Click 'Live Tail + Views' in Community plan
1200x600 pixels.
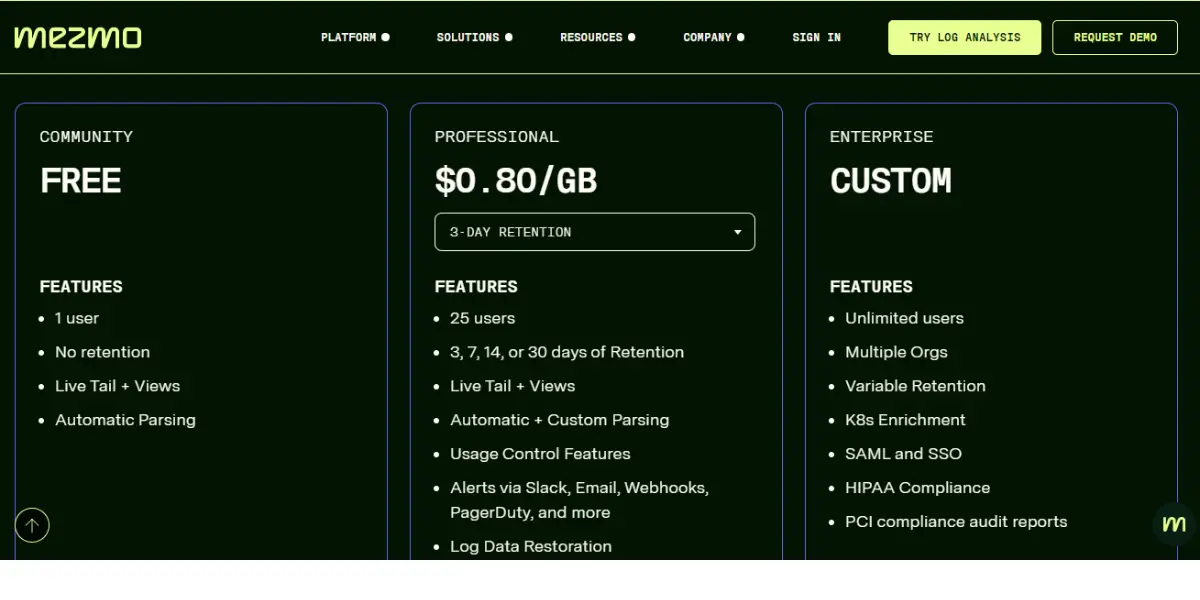click(x=118, y=386)
